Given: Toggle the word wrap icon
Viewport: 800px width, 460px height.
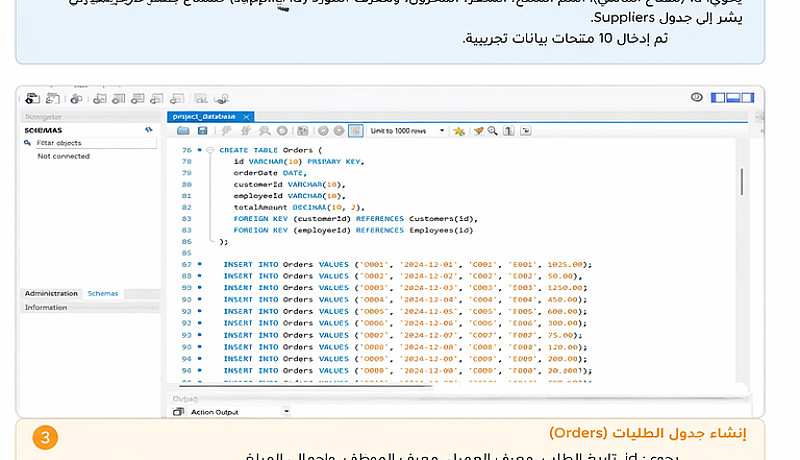Looking at the screenshot, I should [526, 131].
